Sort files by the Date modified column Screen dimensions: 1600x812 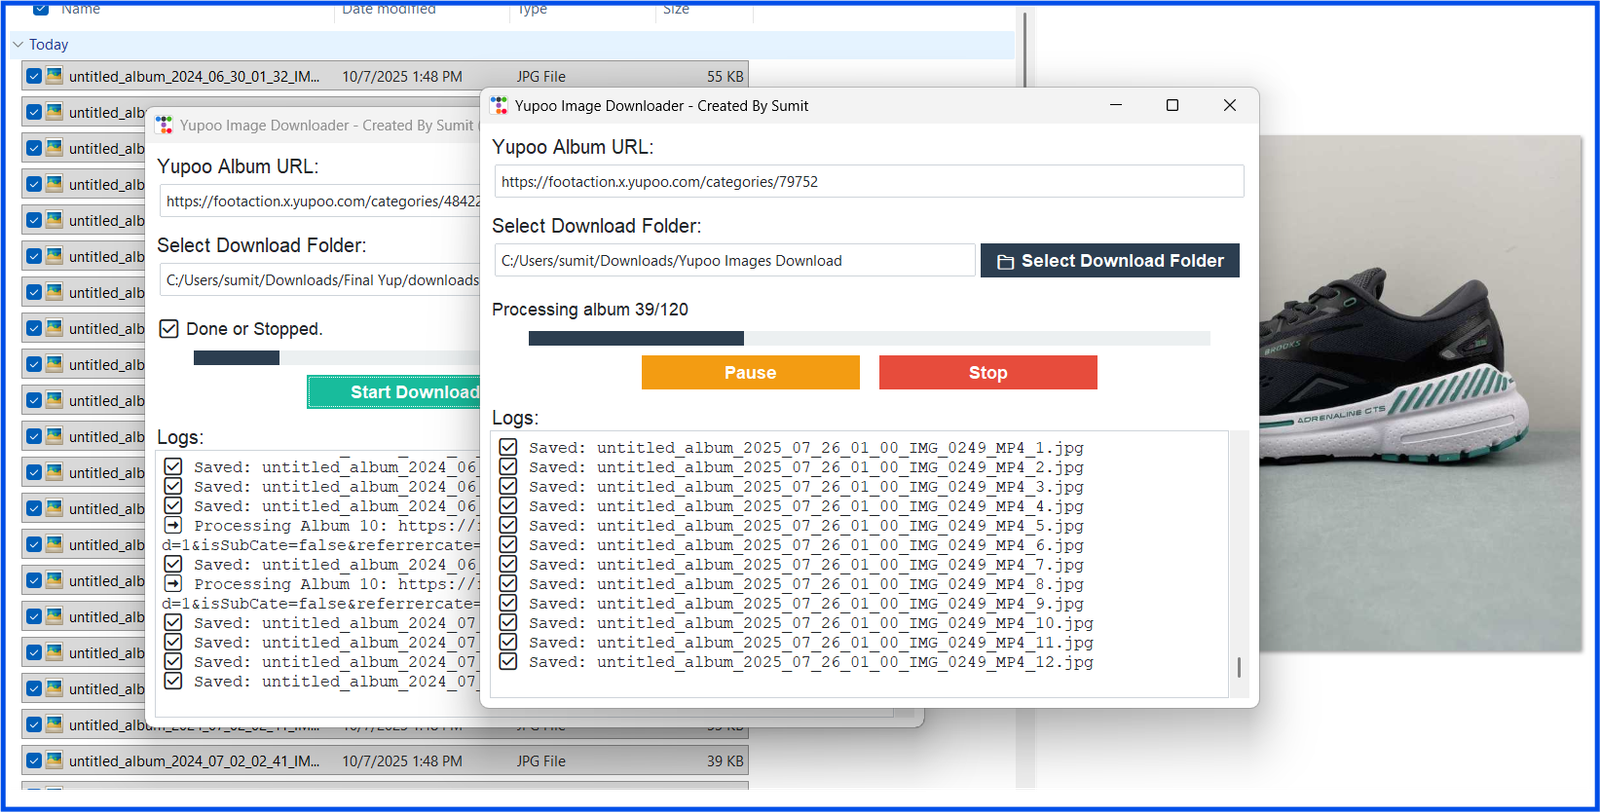(389, 9)
